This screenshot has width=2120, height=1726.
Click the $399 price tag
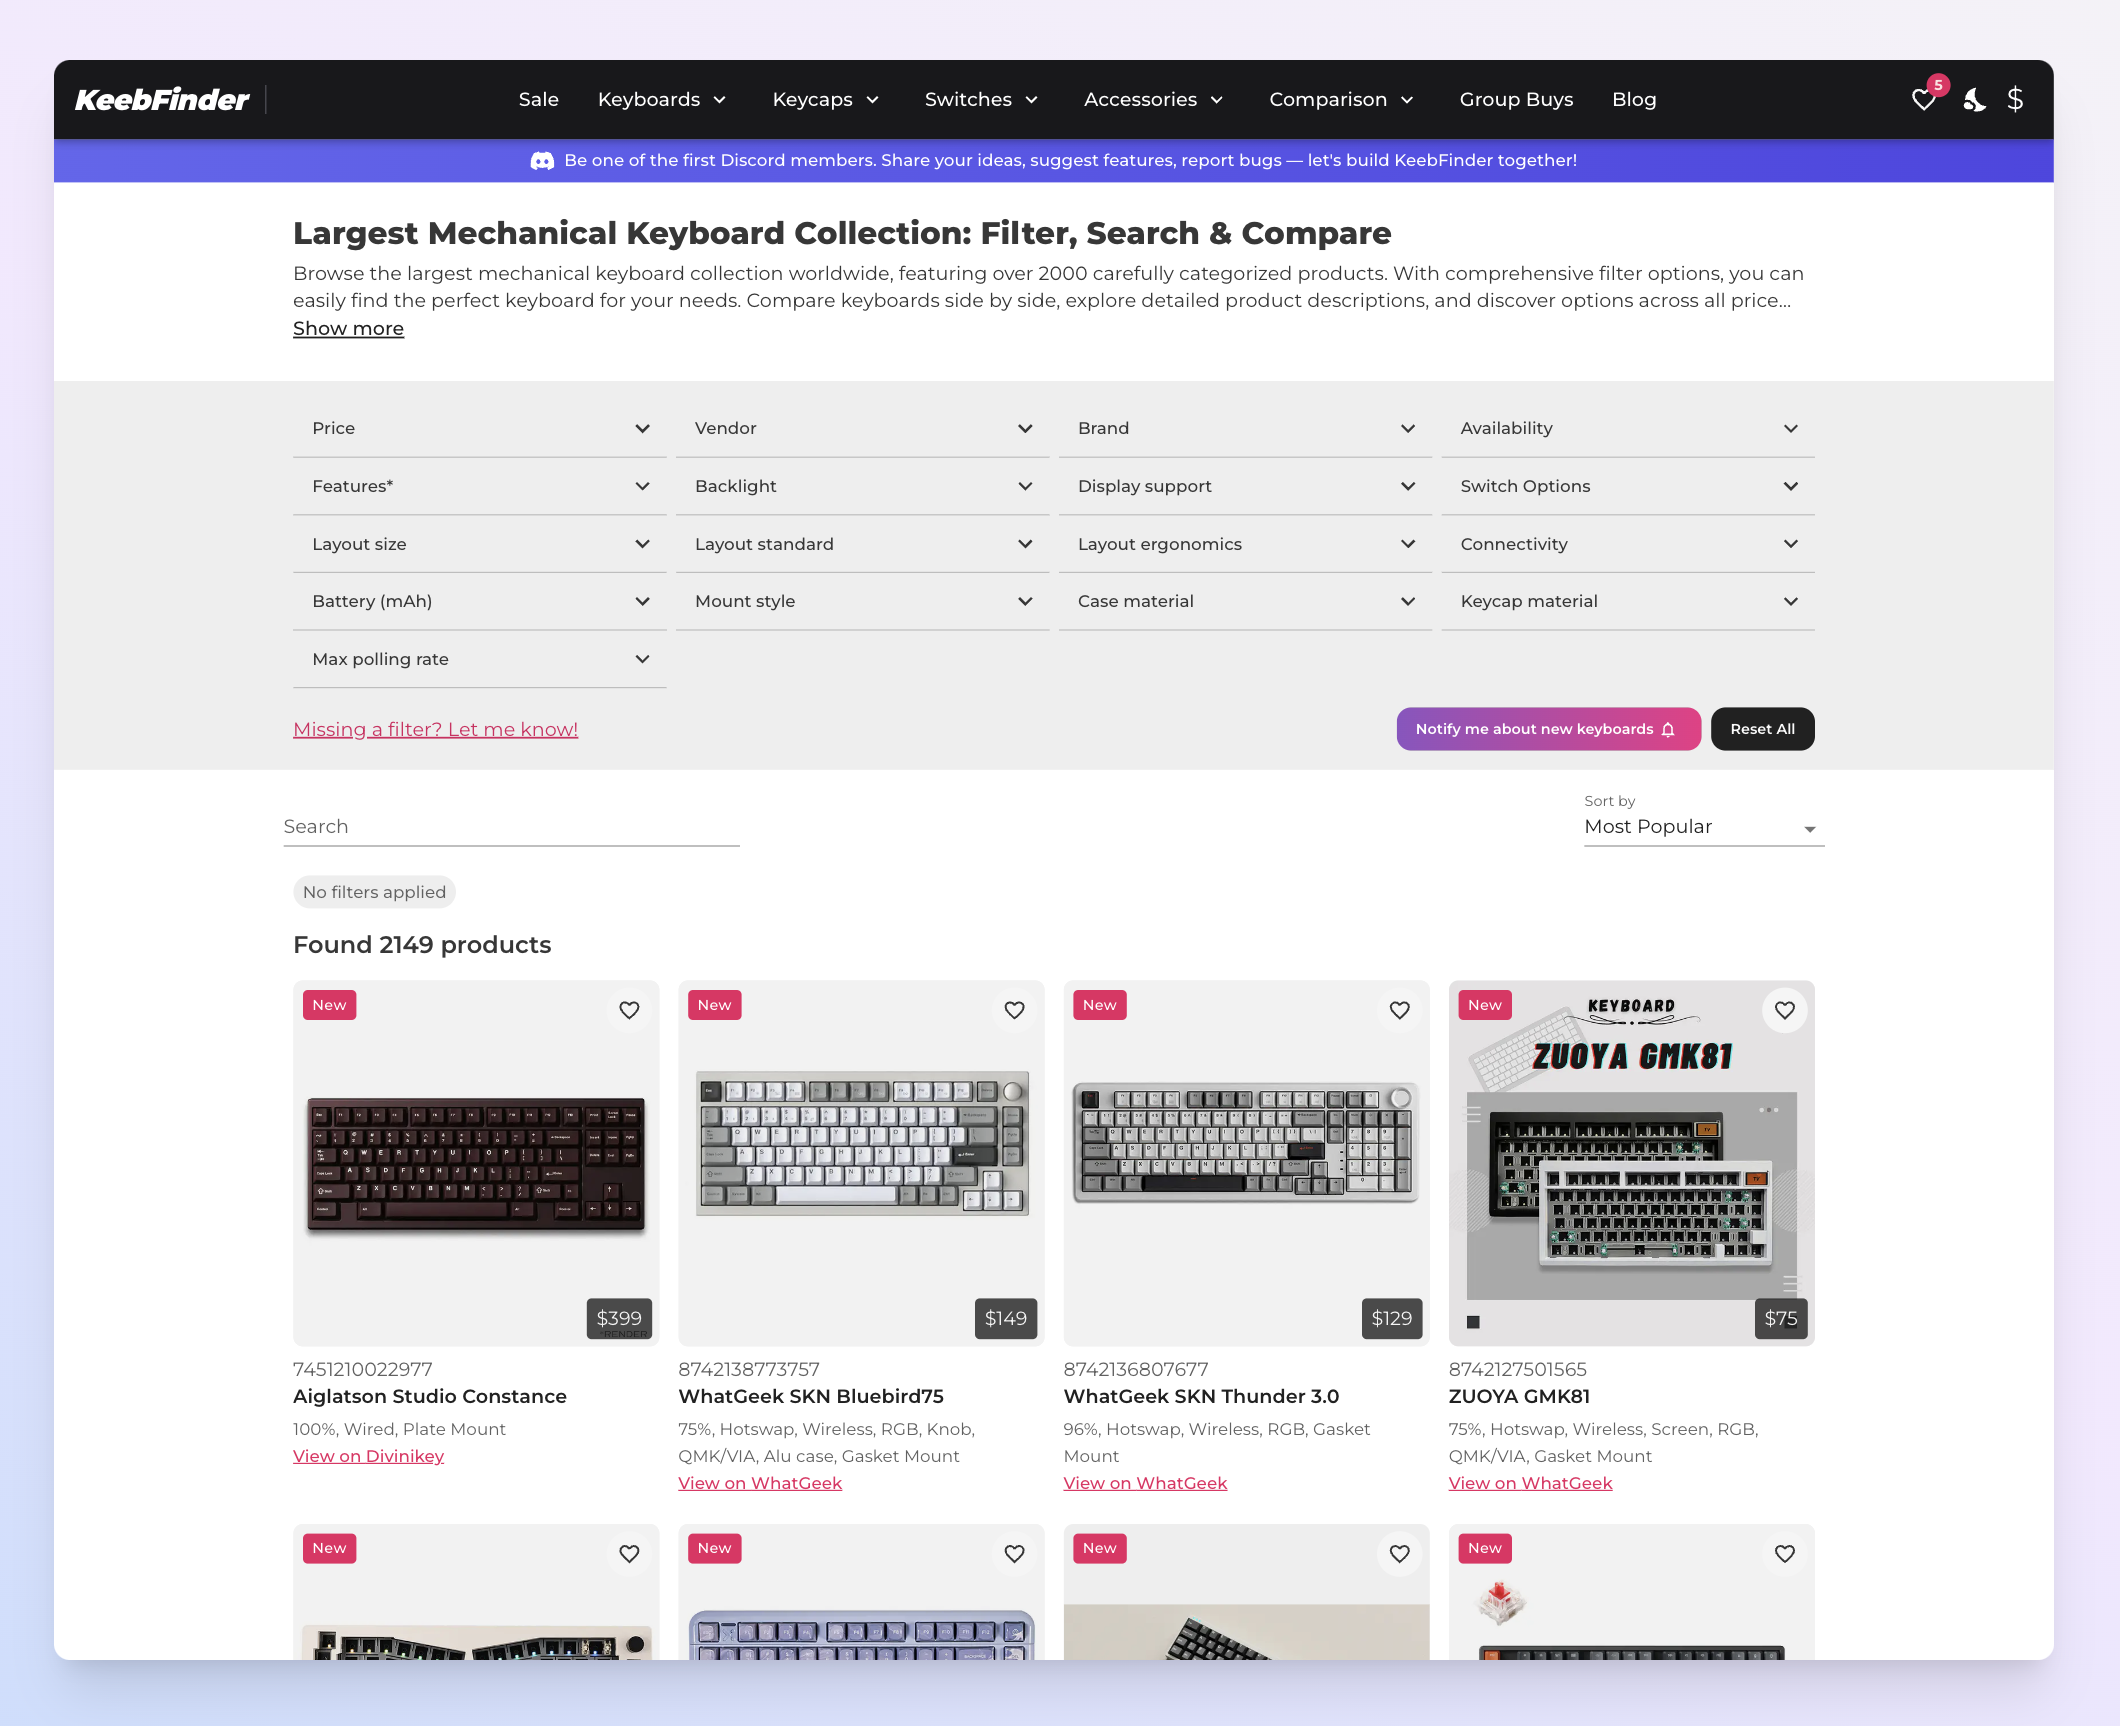tap(619, 1319)
